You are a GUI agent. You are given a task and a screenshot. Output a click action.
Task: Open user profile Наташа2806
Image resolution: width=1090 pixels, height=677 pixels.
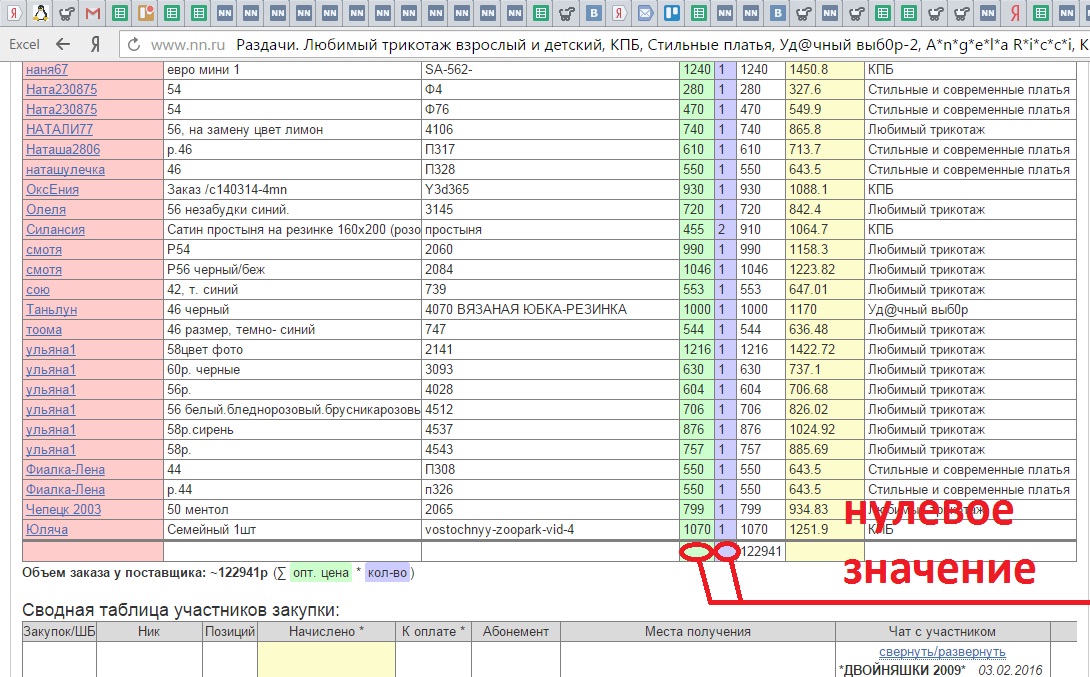(63, 150)
